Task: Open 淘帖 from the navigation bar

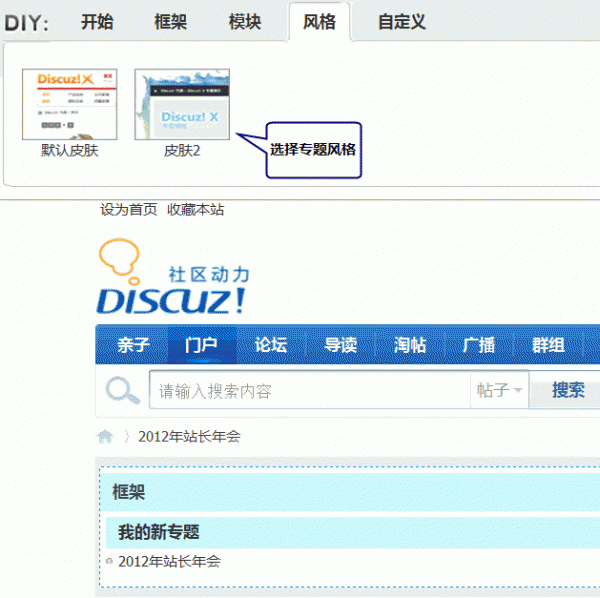Action: point(410,345)
